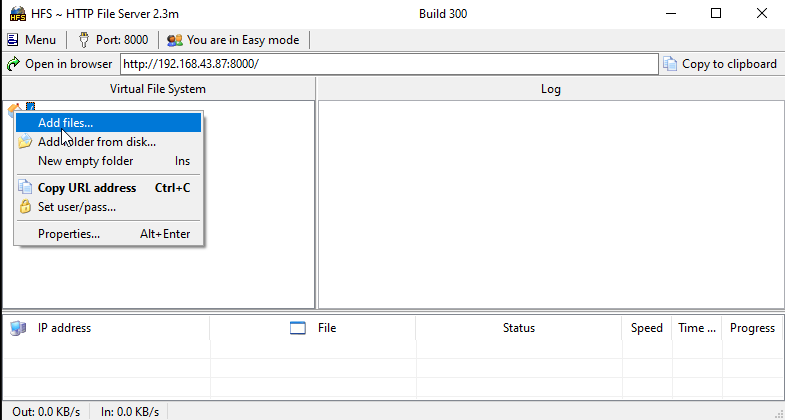This screenshot has width=785, height=420.
Task: Choose Set user/pass... from menu
Action: click(108, 207)
